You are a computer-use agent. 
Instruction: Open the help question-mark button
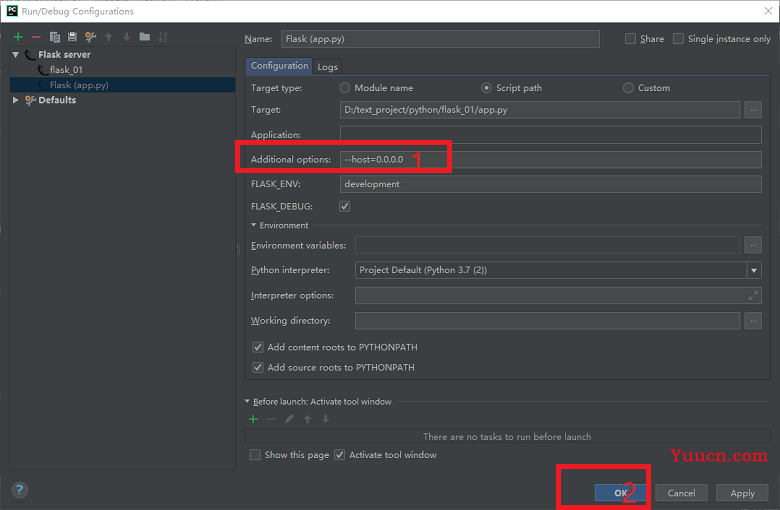(19, 490)
